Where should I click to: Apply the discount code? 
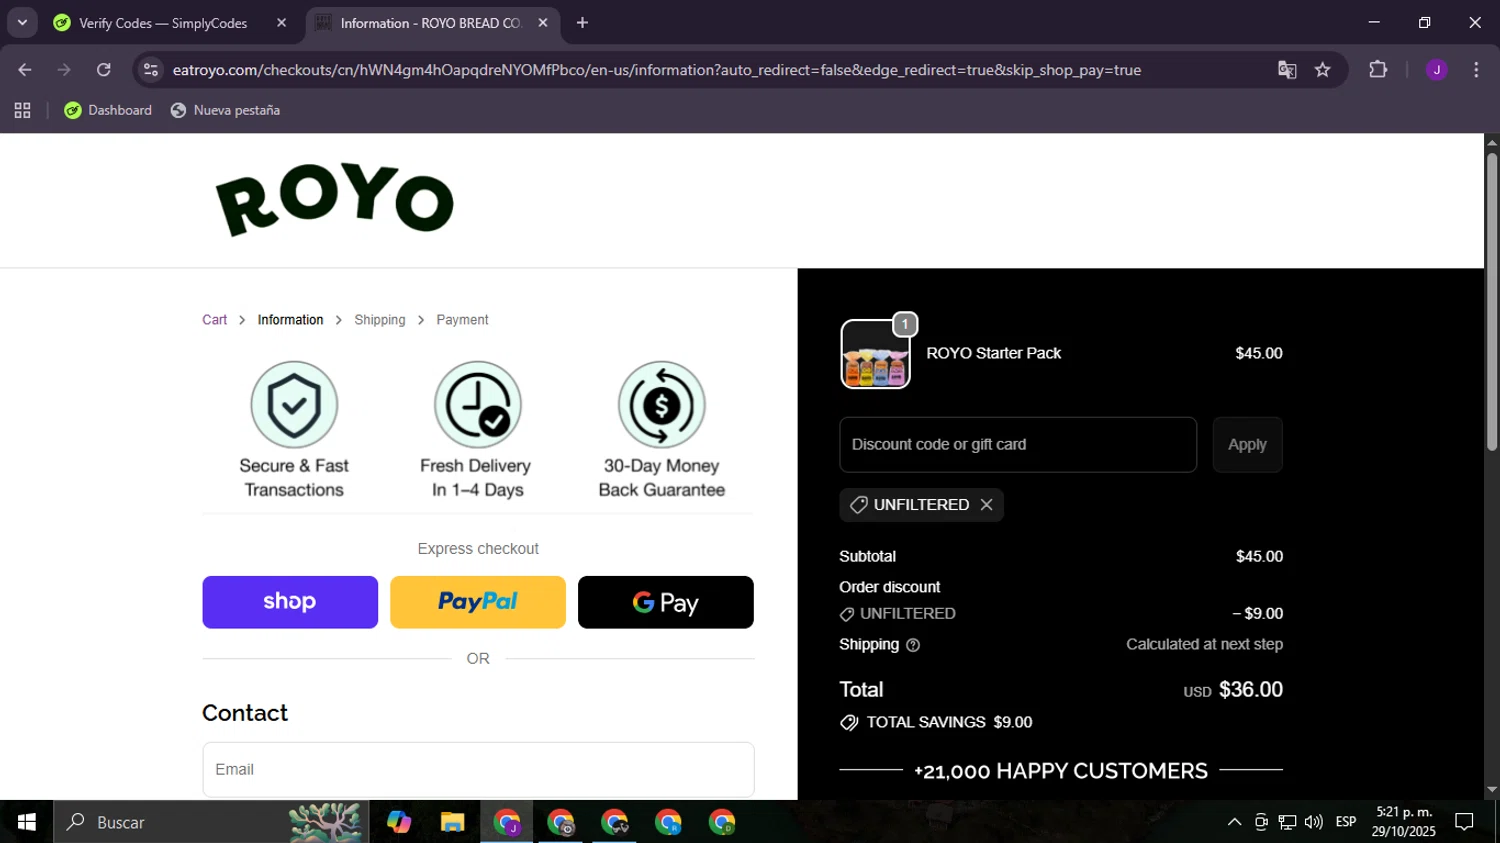pyautogui.click(x=1247, y=445)
